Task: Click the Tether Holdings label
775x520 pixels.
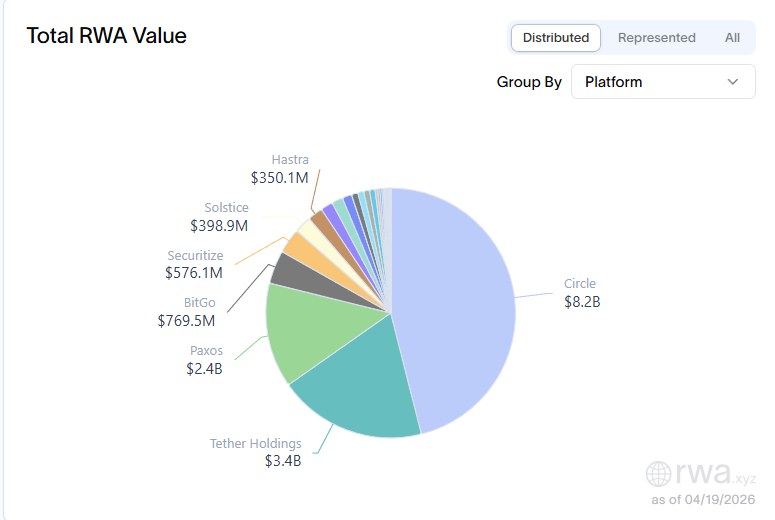Action: tap(256, 443)
